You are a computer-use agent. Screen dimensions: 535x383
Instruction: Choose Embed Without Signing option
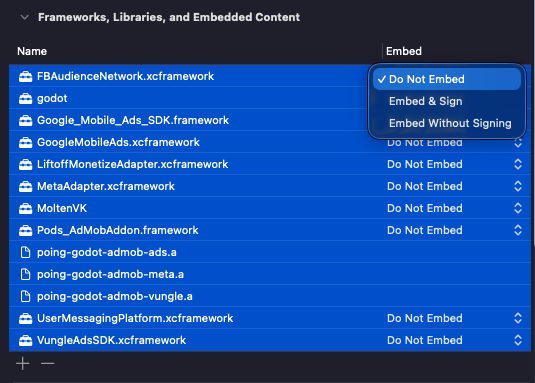click(447, 123)
